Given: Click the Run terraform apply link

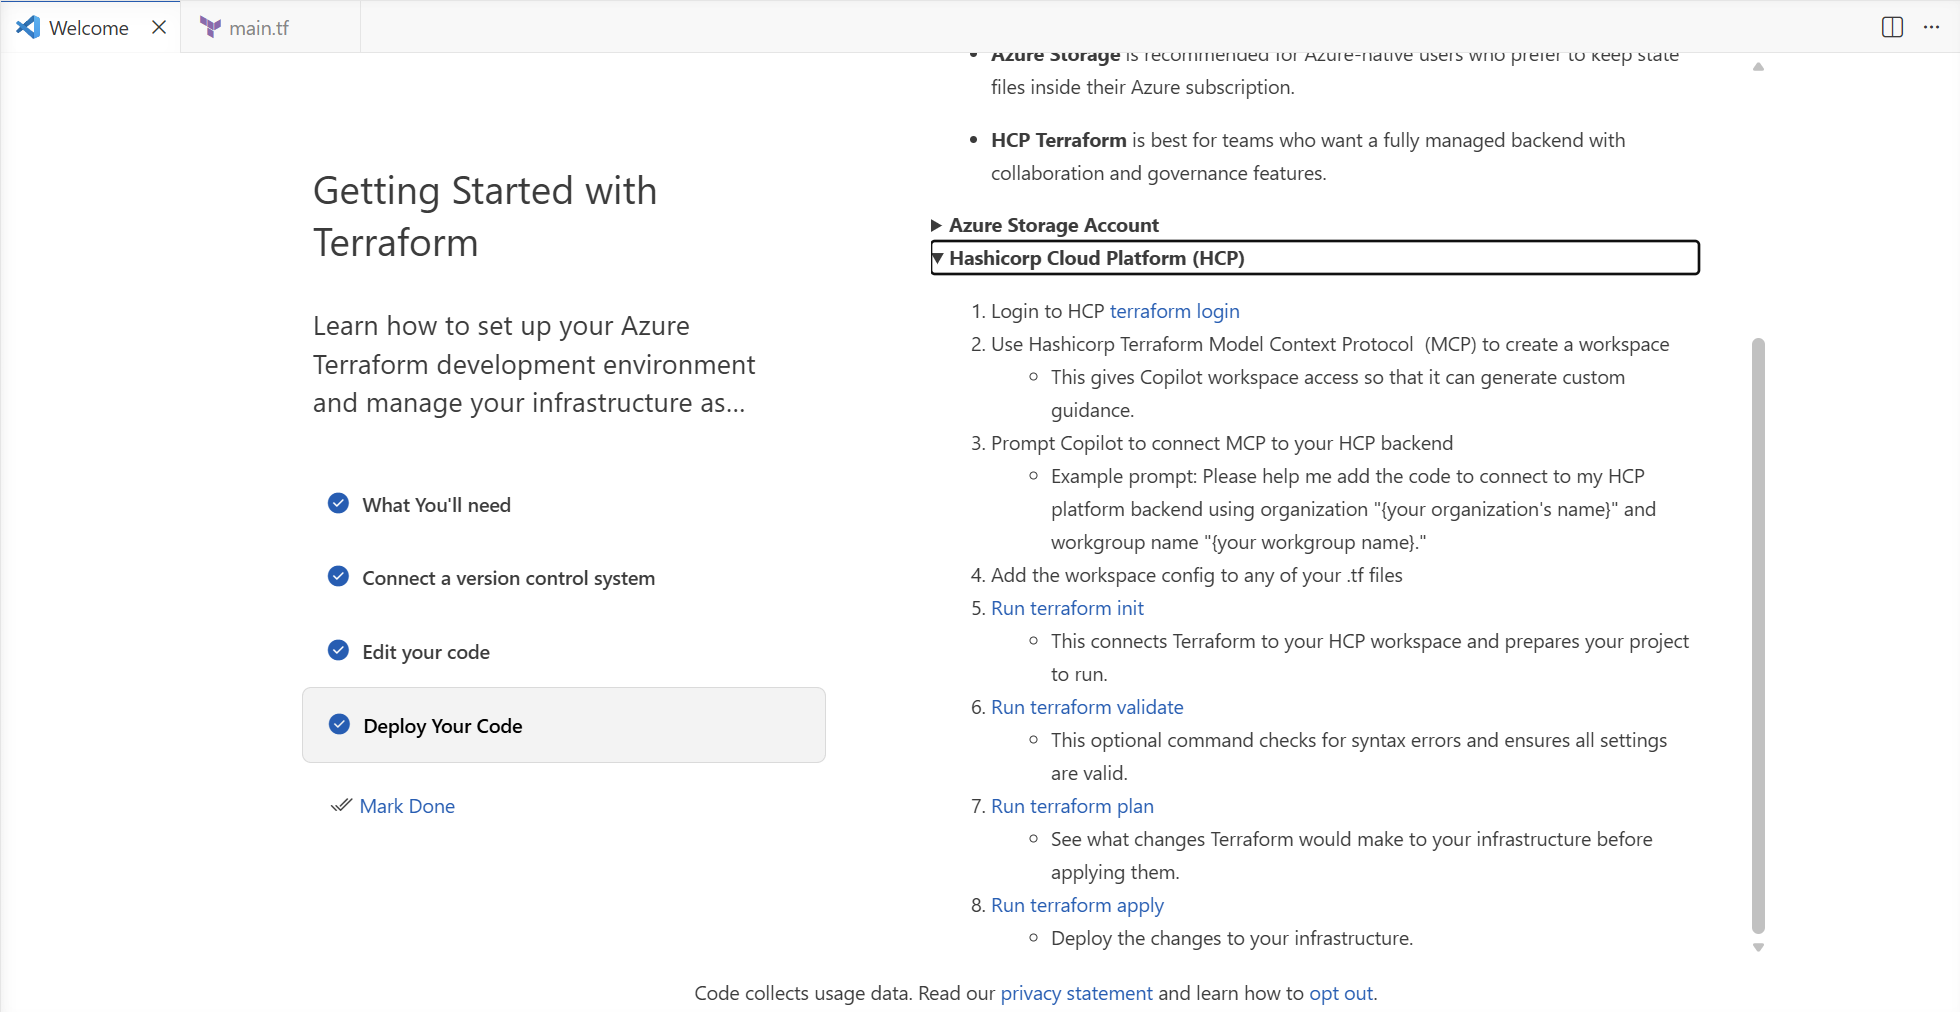Looking at the screenshot, I should point(1077,905).
